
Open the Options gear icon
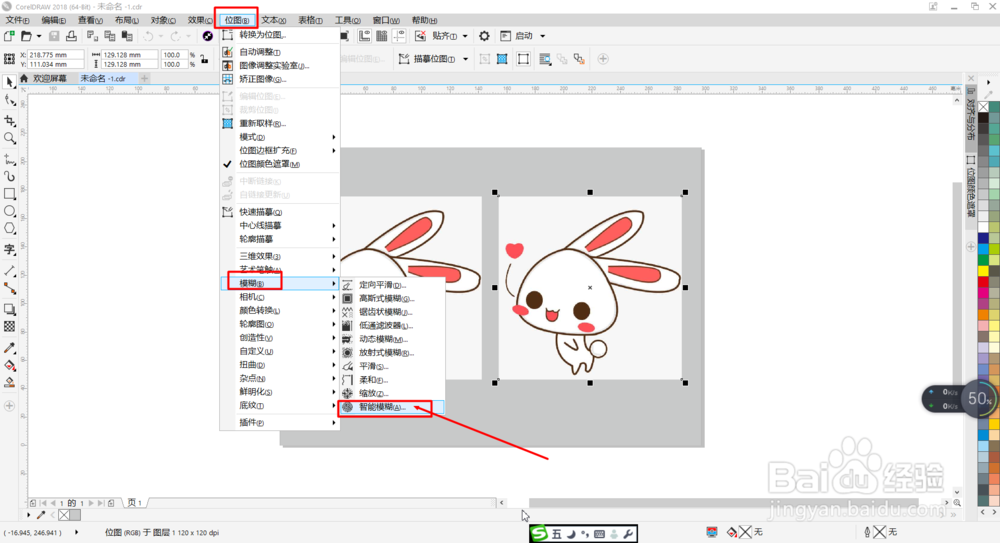coord(484,36)
